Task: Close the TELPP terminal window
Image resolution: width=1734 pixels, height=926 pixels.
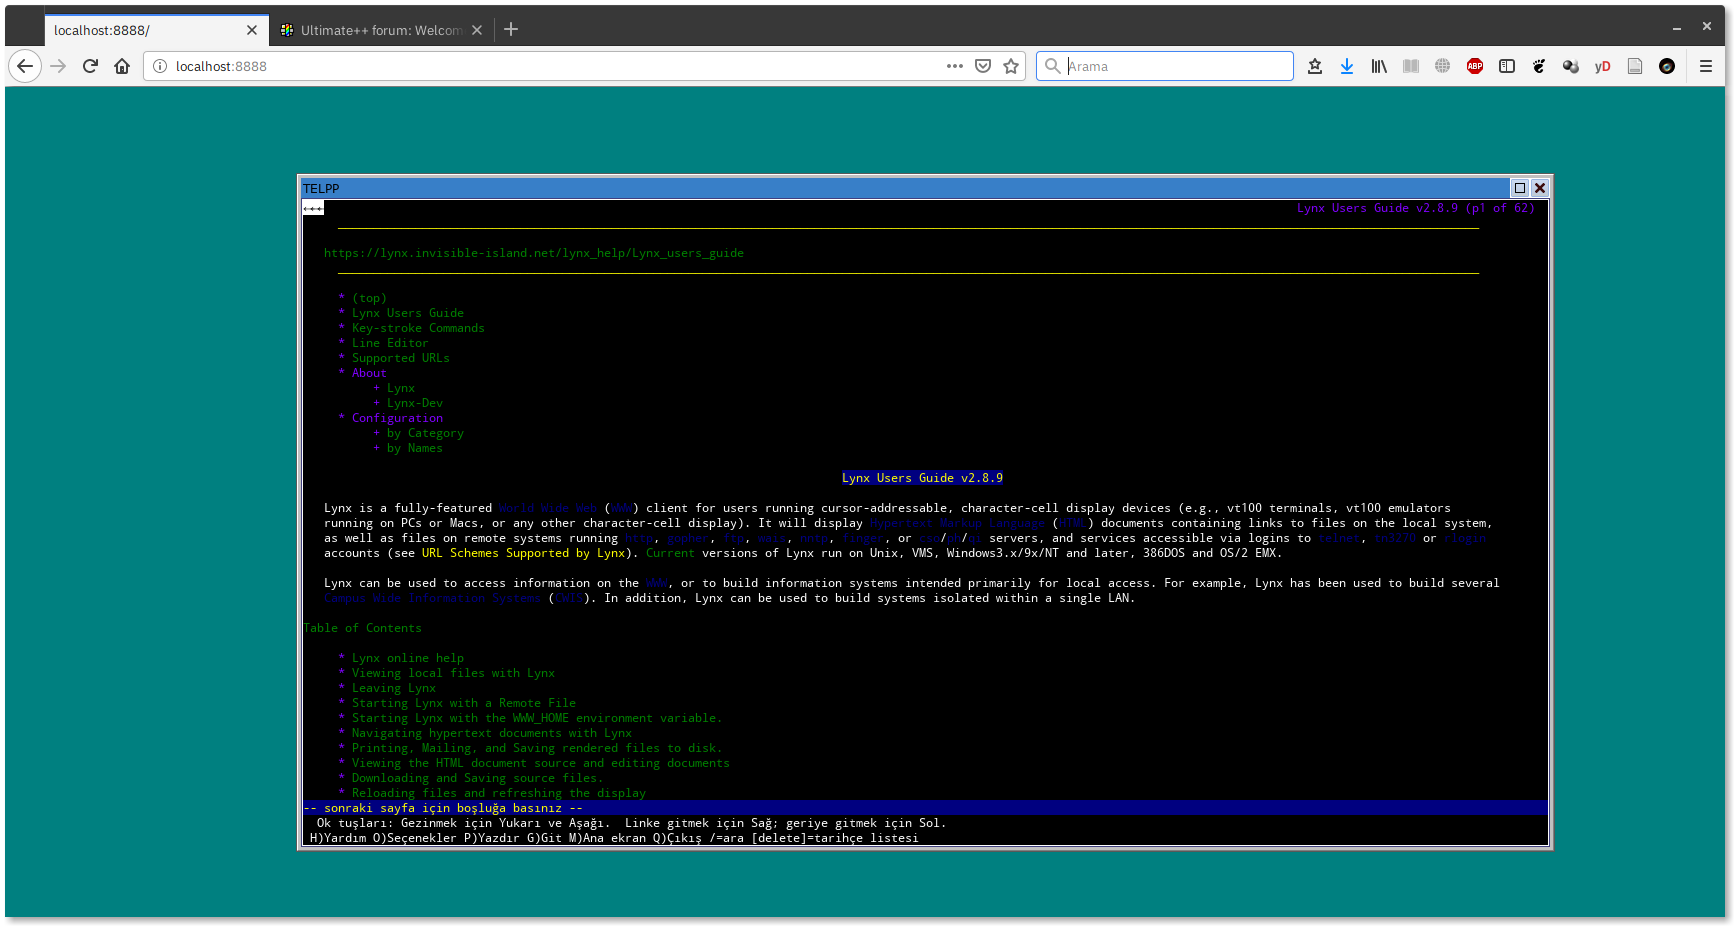Action: click(x=1540, y=188)
